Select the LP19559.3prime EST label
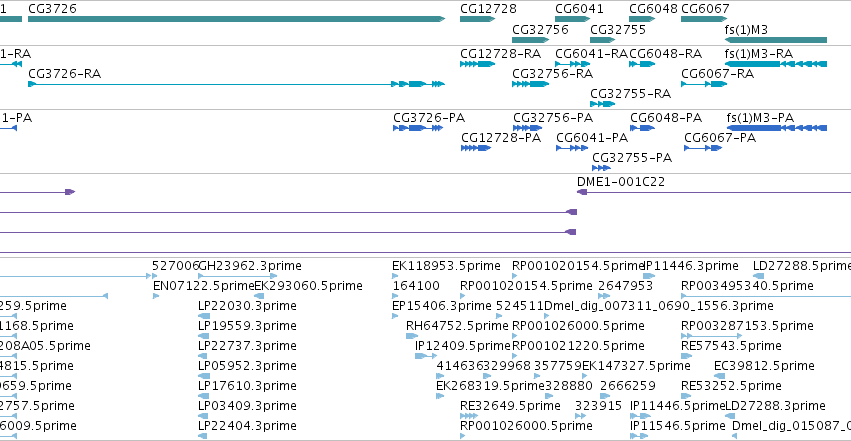Screen dimensions: 851x441 point(247,326)
